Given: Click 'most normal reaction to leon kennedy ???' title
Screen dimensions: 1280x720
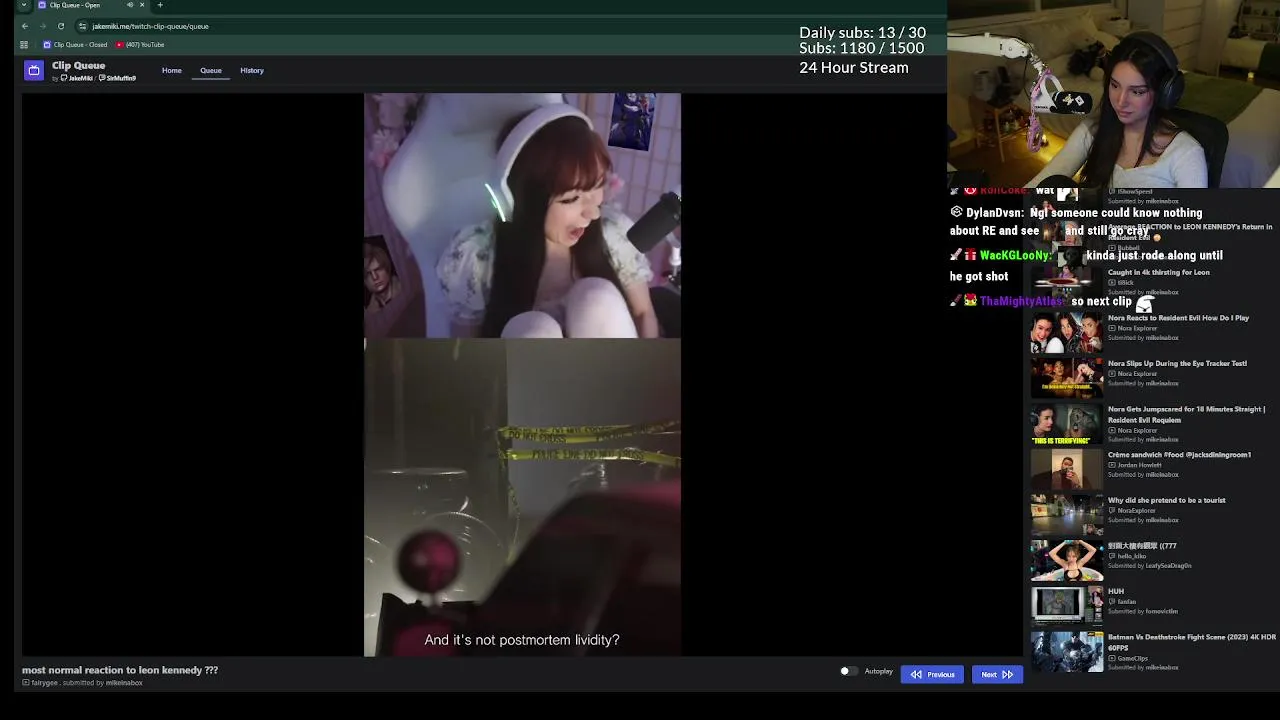Looking at the screenshot, I should (120, 670).
